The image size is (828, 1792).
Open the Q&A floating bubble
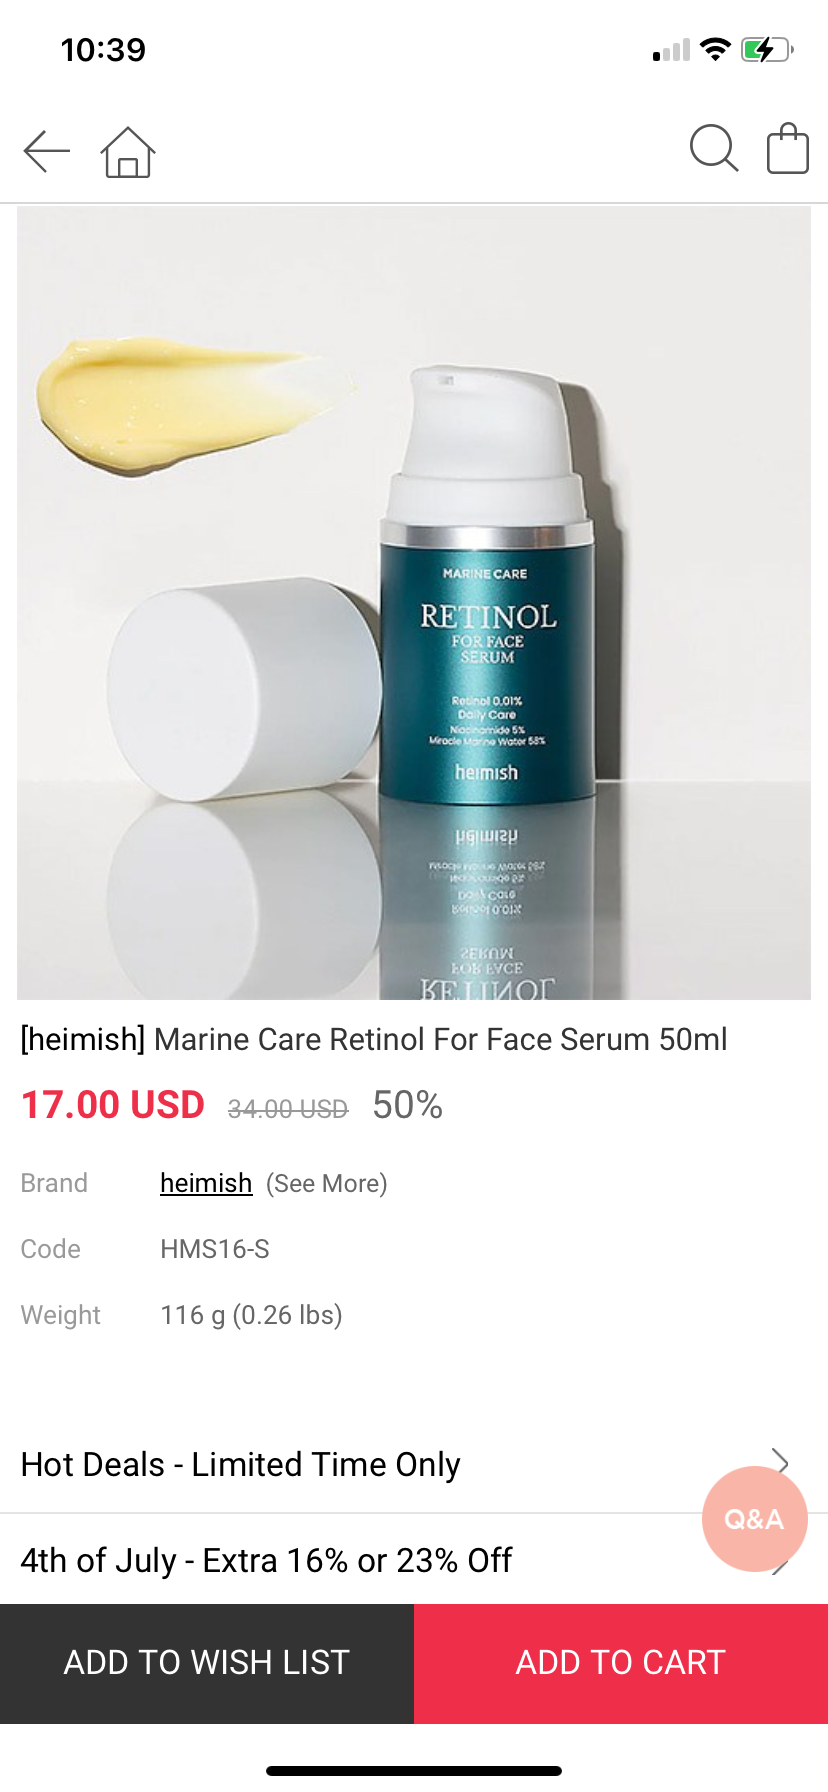point(755,1519)
